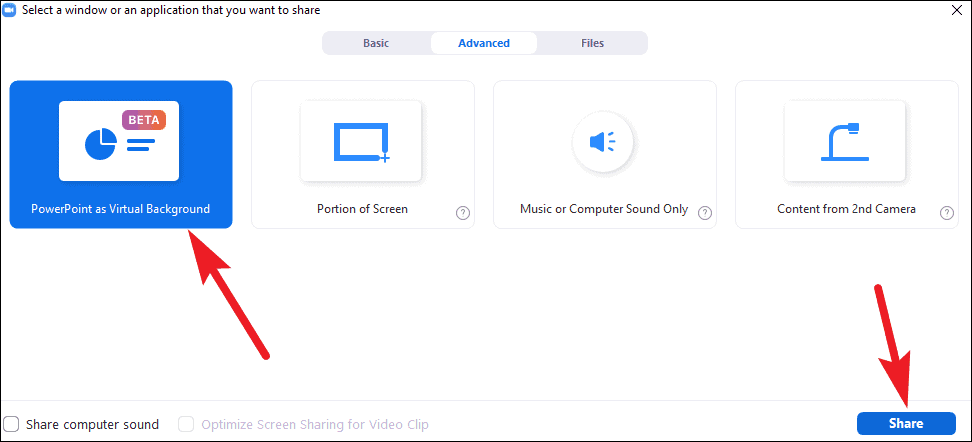
Task: Select the PowerPoint pie chart slide icon
Action: click(119, 141)
